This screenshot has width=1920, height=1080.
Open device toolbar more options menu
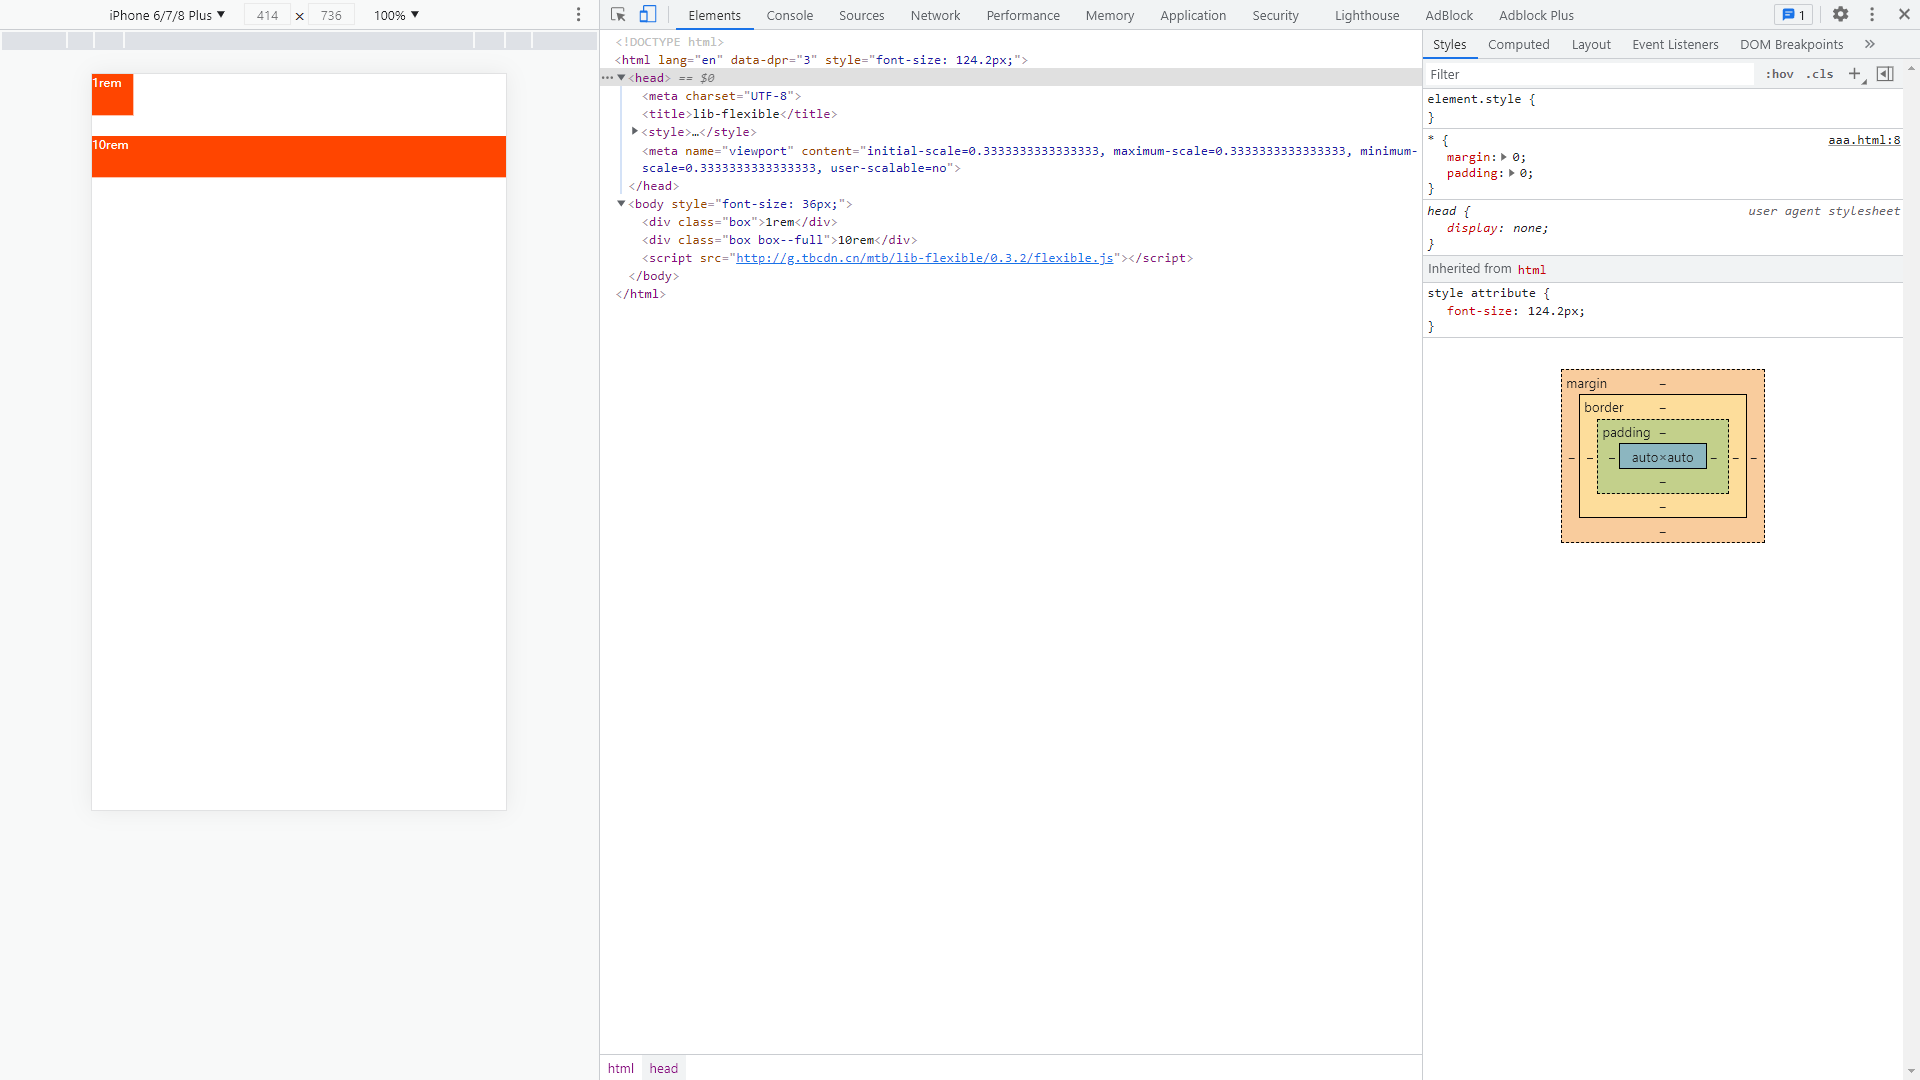(x=578, y=15)
